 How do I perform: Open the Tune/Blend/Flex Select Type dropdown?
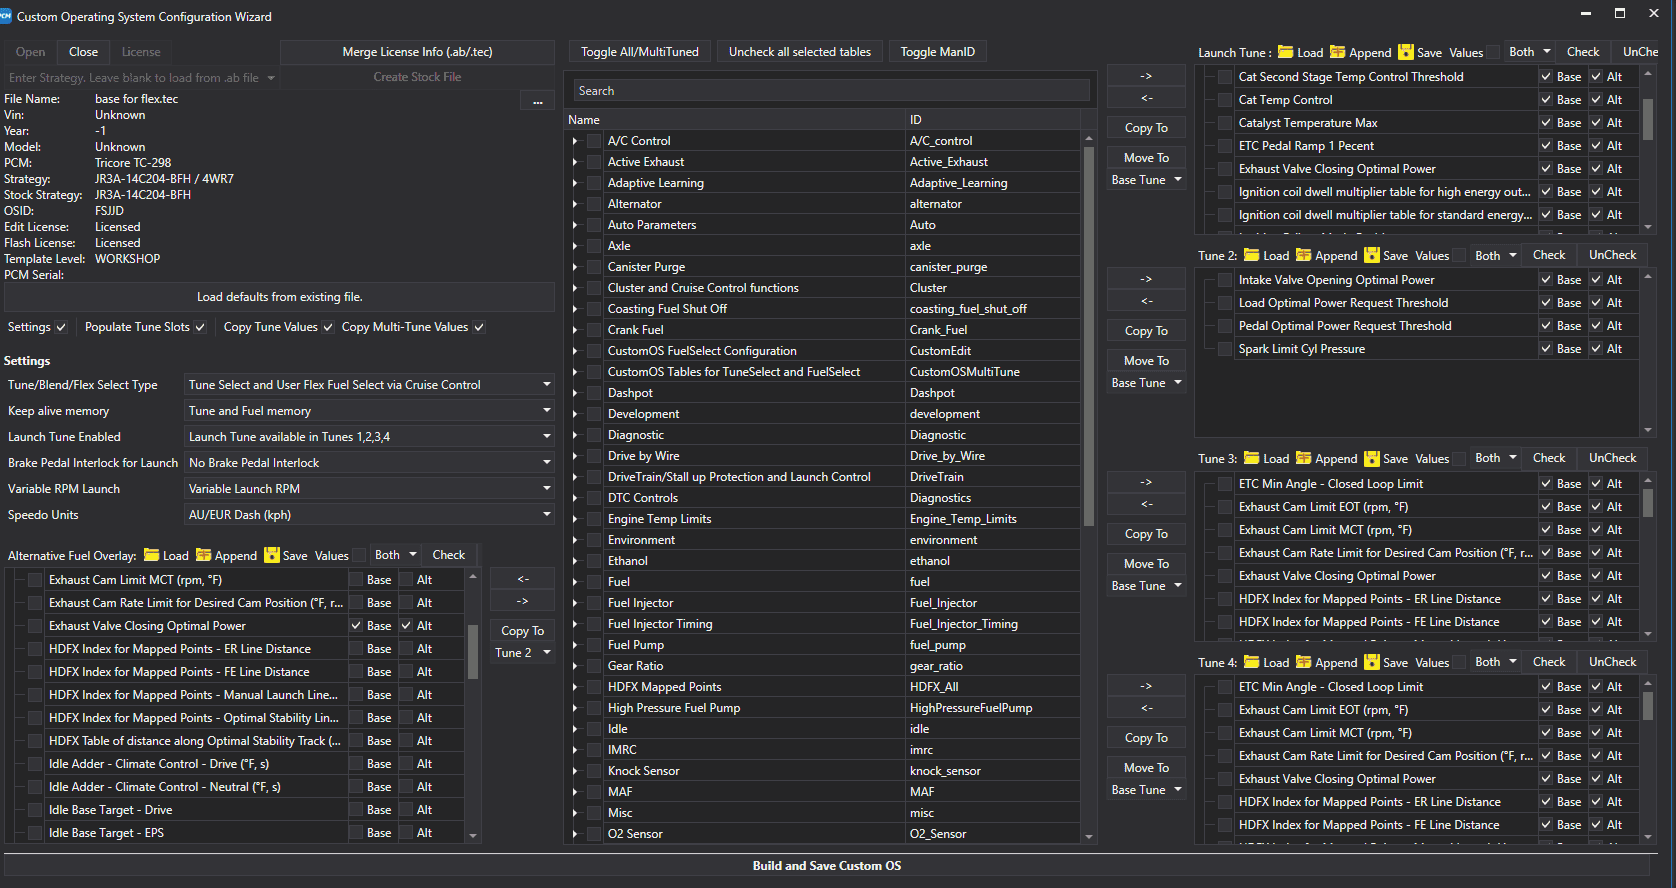[x=370, y=385]
